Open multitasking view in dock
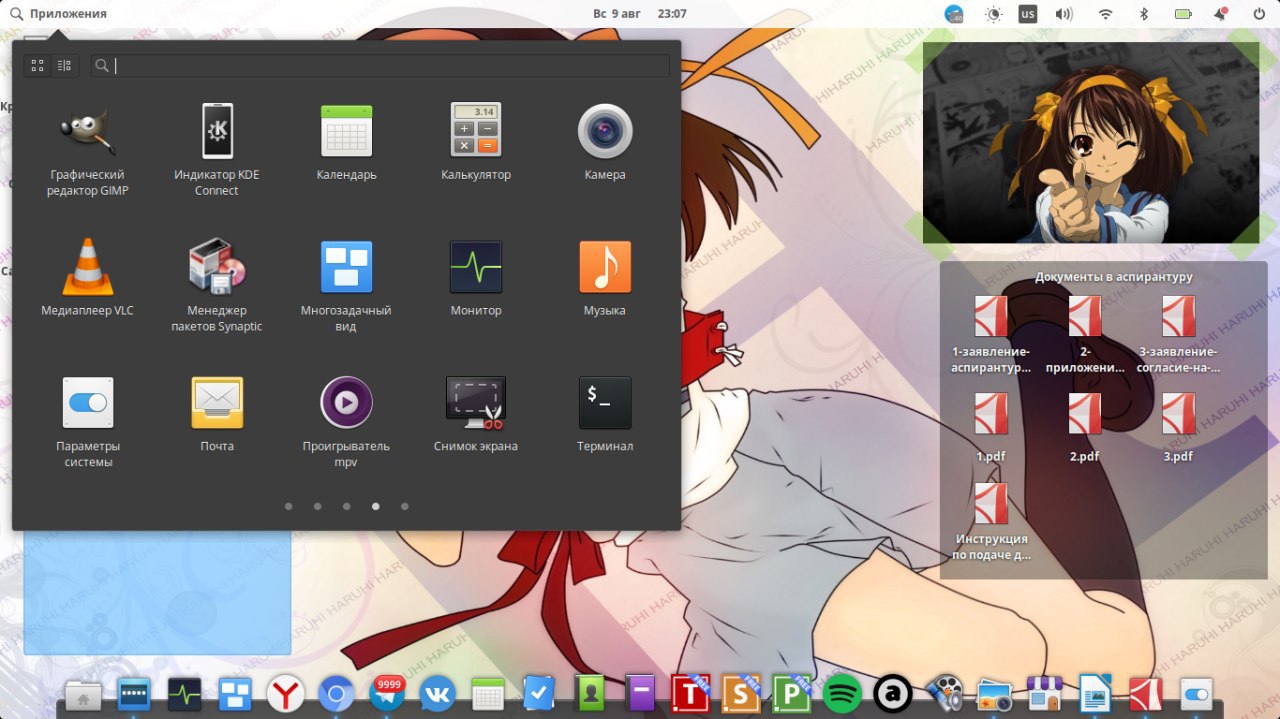The image size is (1280, 719). 236,693
